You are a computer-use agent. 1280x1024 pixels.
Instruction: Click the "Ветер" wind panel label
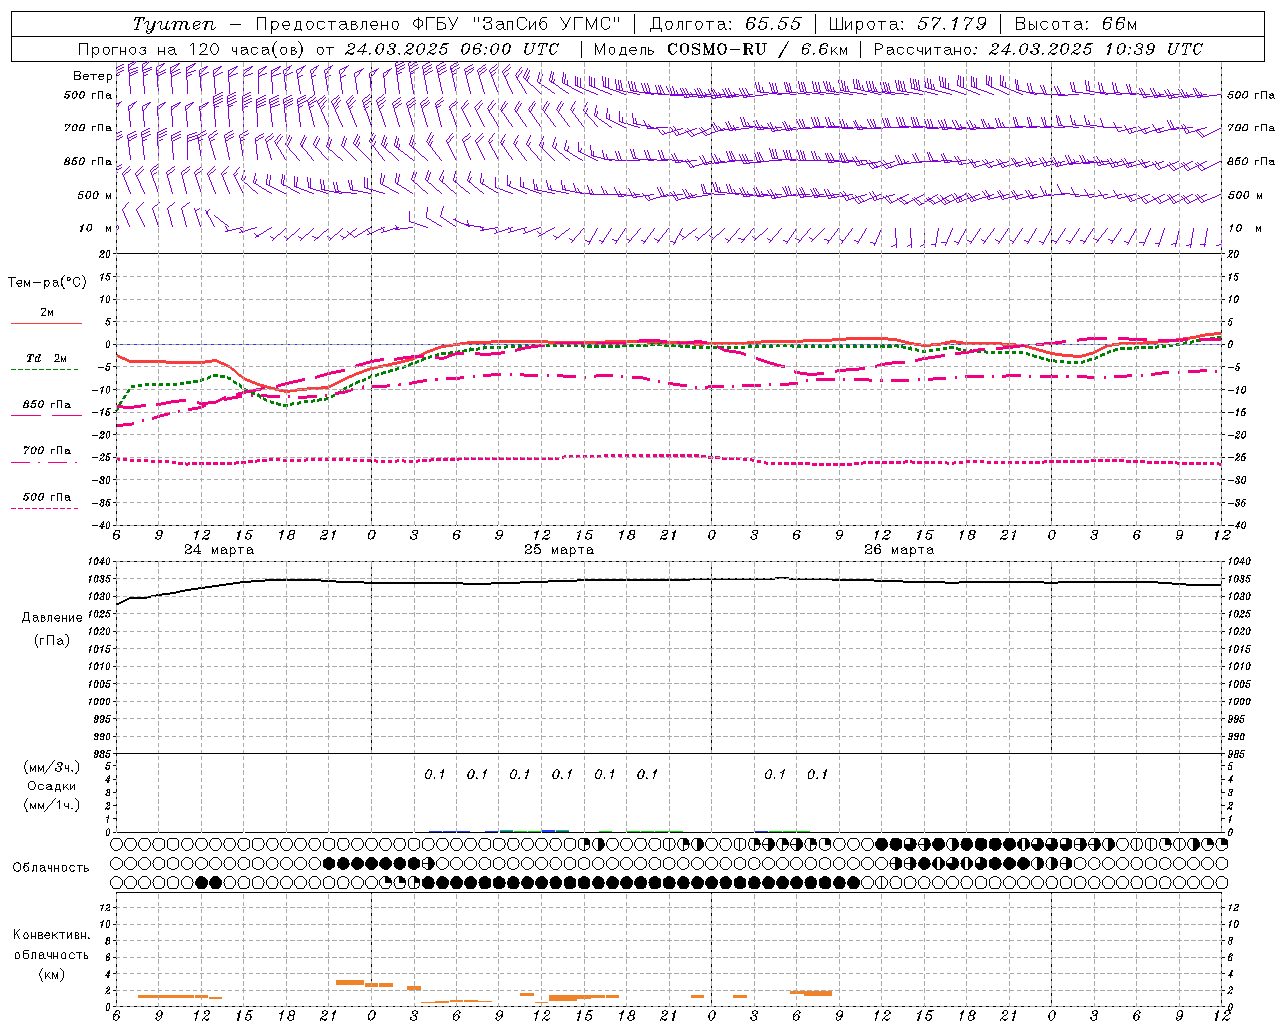pos(93,76)
